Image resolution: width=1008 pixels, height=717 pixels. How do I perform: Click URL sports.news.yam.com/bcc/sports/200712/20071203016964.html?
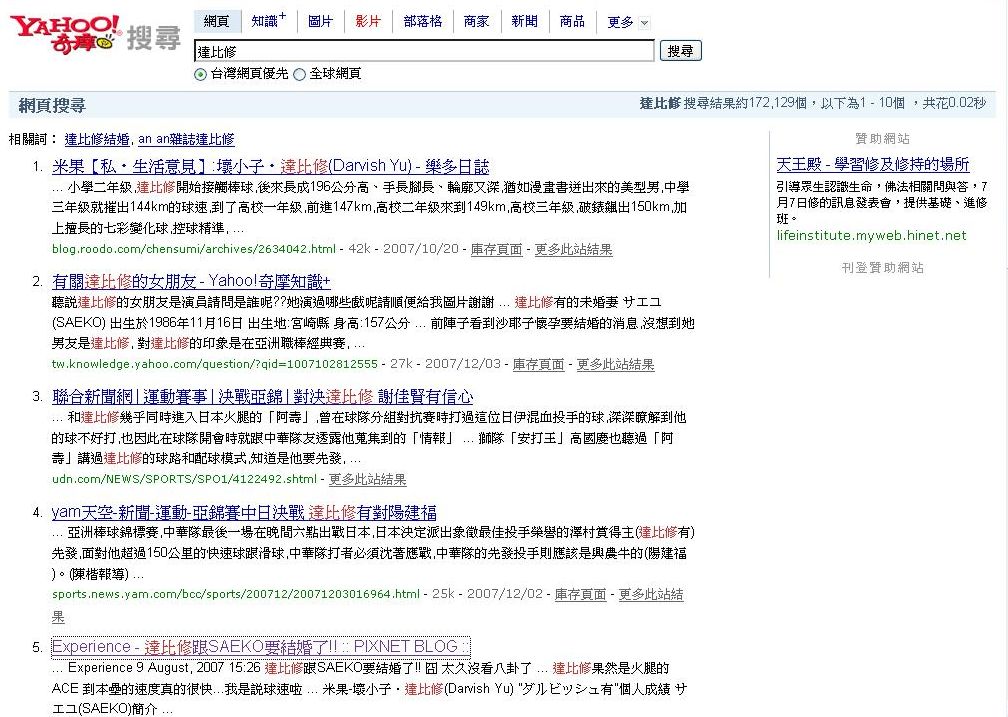click(236, 594)
